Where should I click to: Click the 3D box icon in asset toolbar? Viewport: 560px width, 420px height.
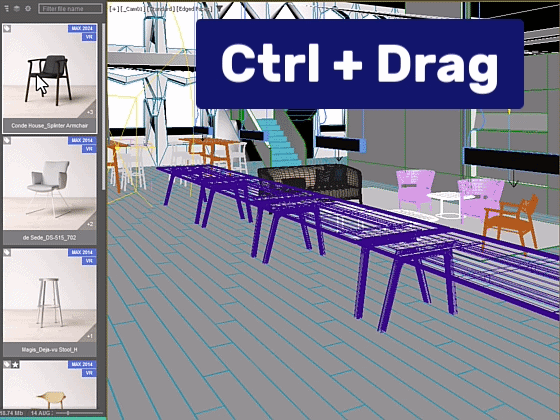[x=17, y=8]
